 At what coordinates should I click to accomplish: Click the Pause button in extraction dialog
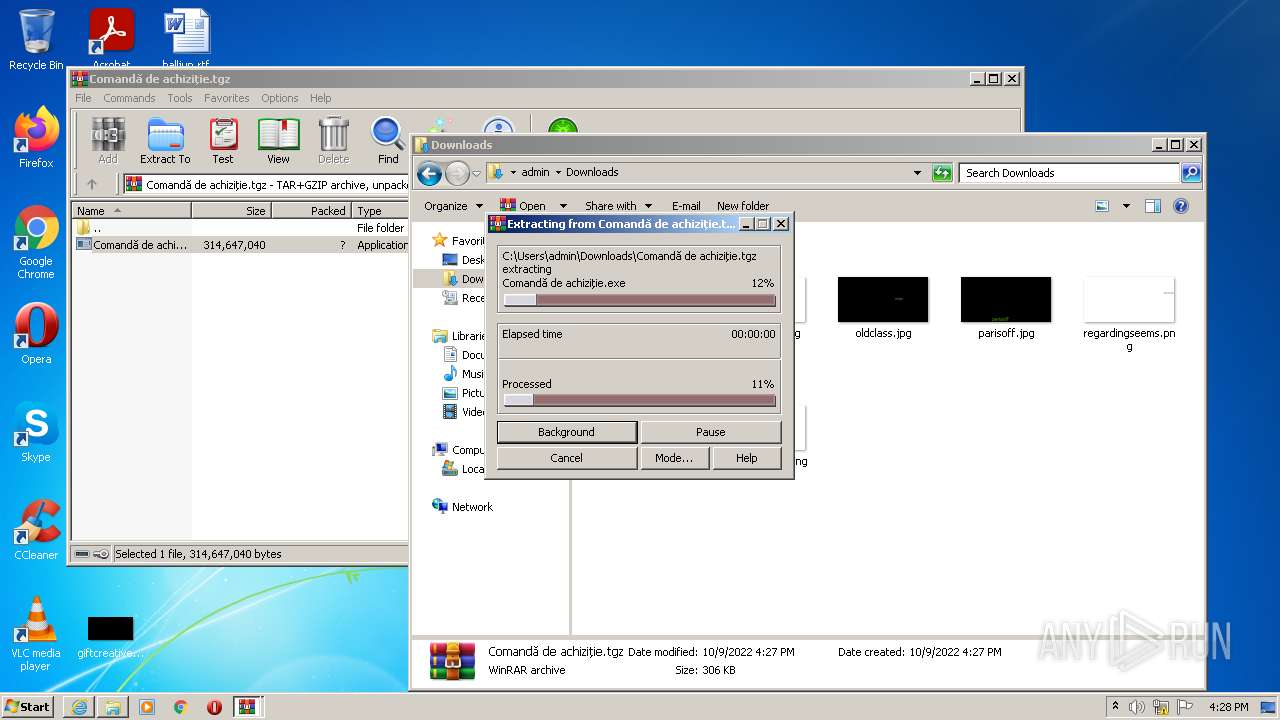(710, 432)
